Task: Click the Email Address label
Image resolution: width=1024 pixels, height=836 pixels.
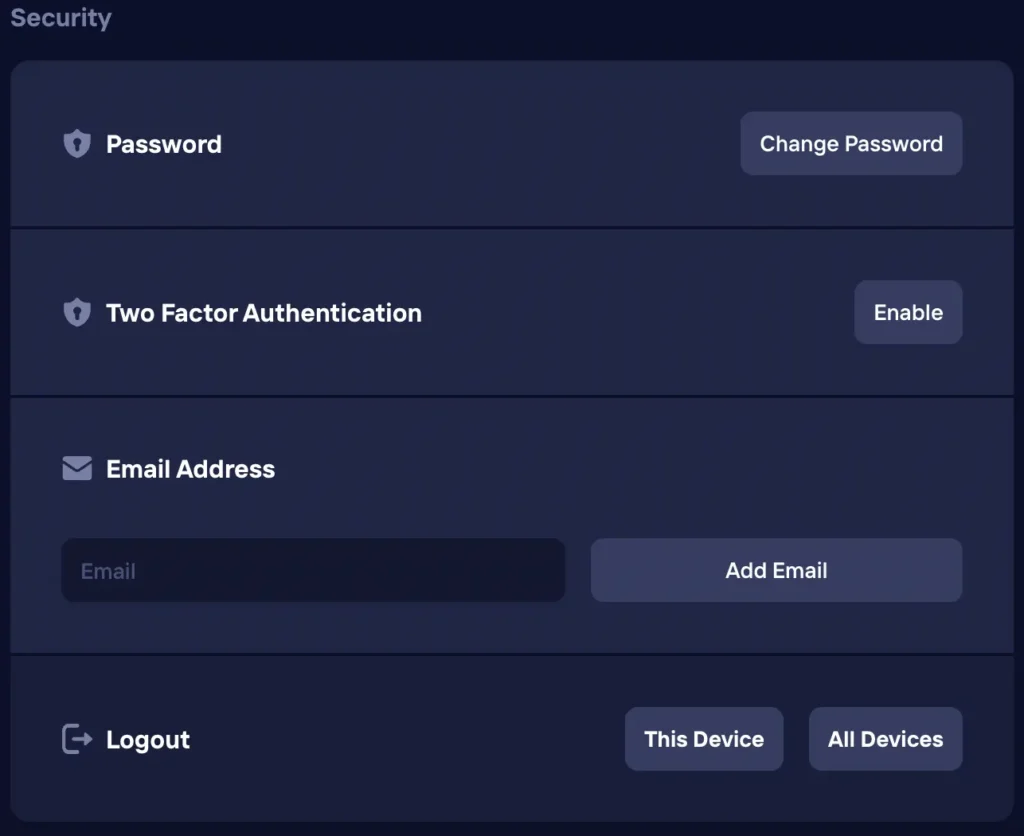Action: tap(190, 469)
